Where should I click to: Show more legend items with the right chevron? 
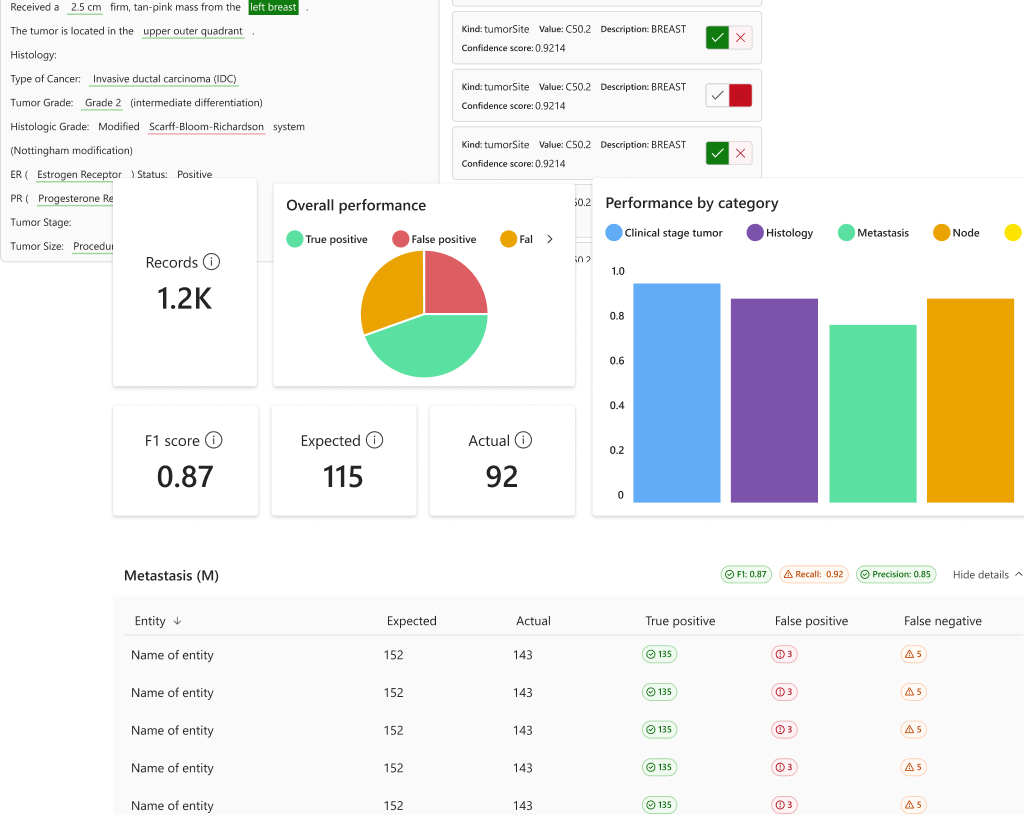[x=550, y=239]
